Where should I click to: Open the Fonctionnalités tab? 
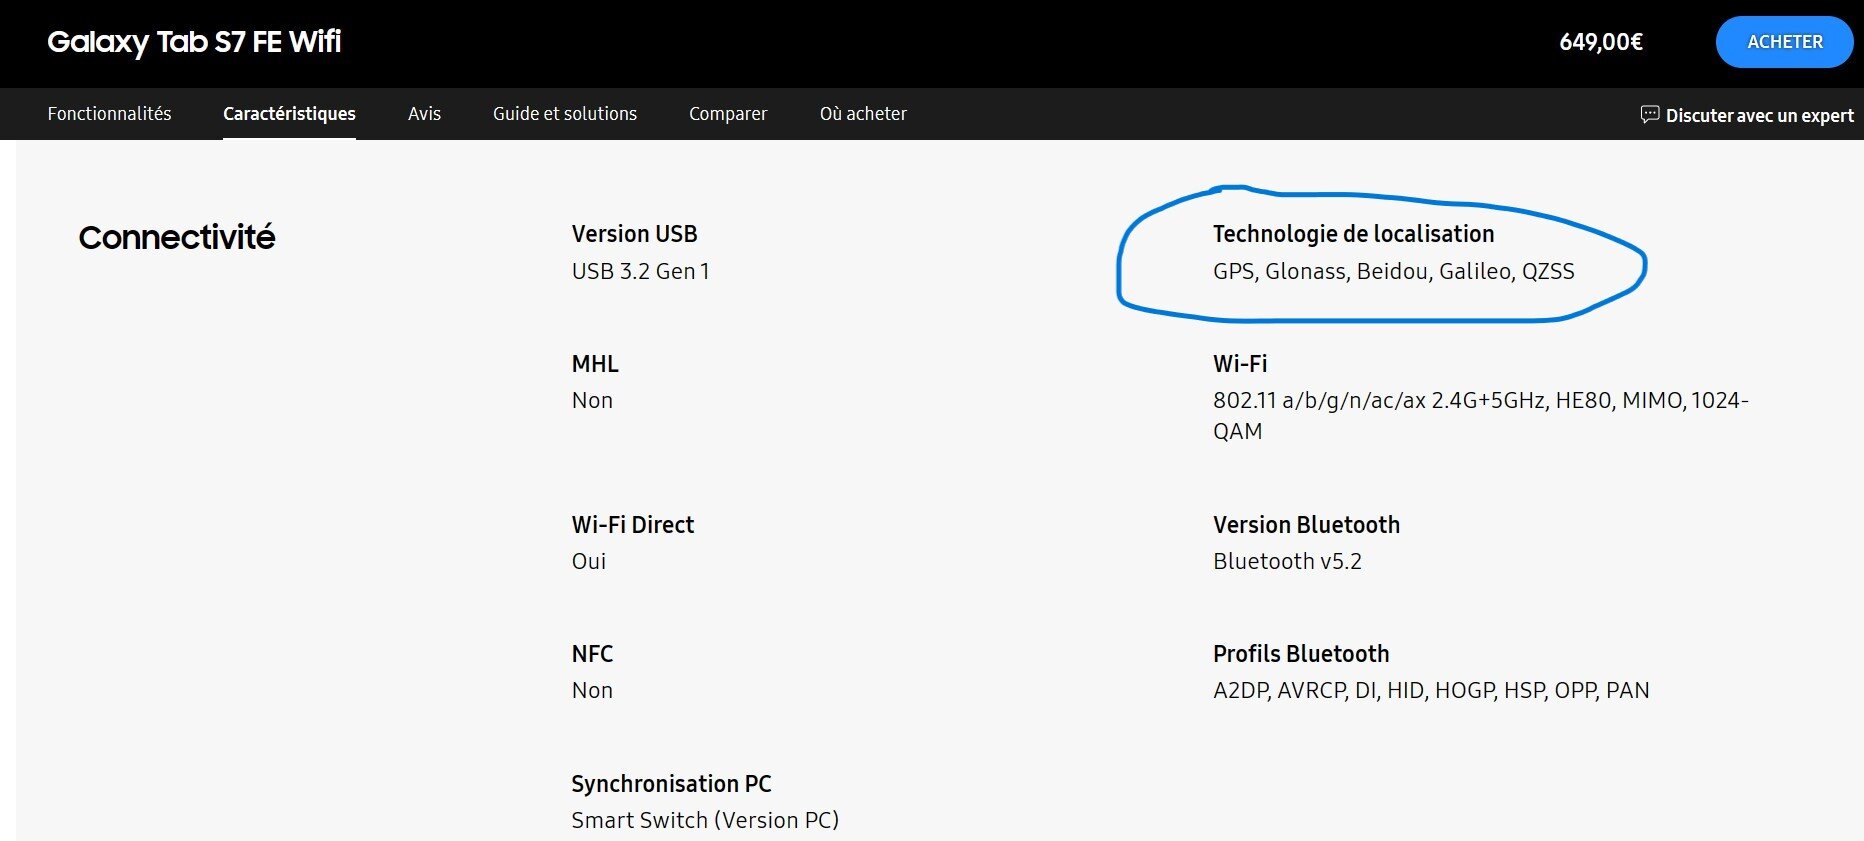tap(109, 114)
